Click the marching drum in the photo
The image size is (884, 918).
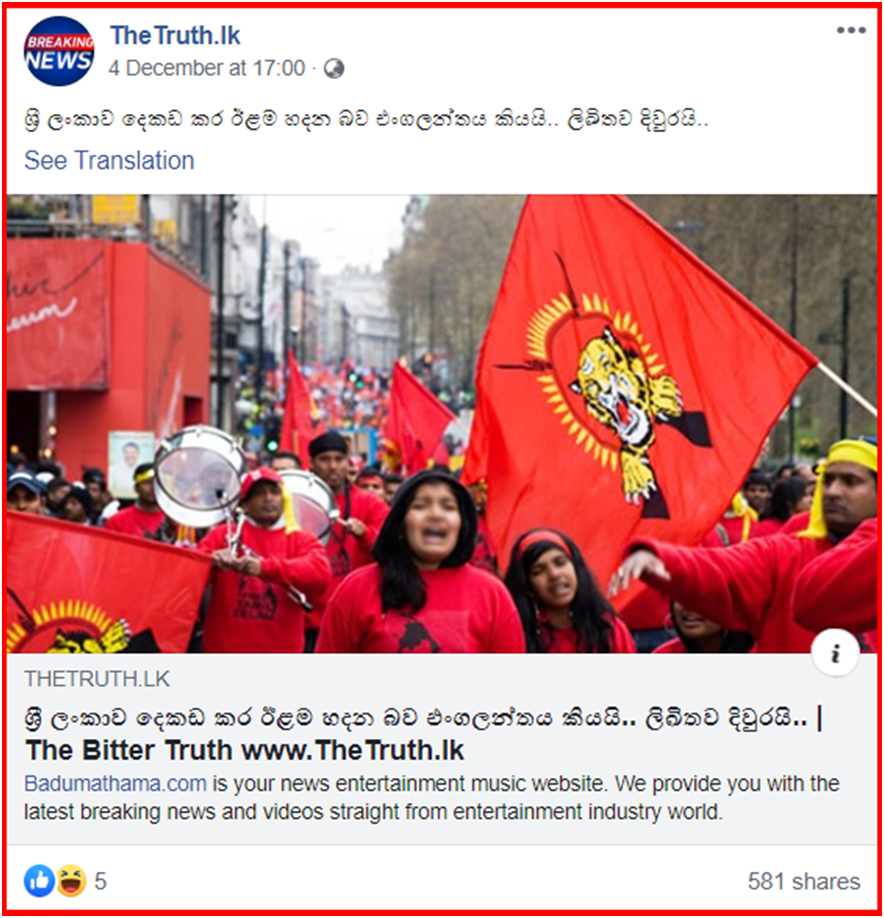coord(199,476)
